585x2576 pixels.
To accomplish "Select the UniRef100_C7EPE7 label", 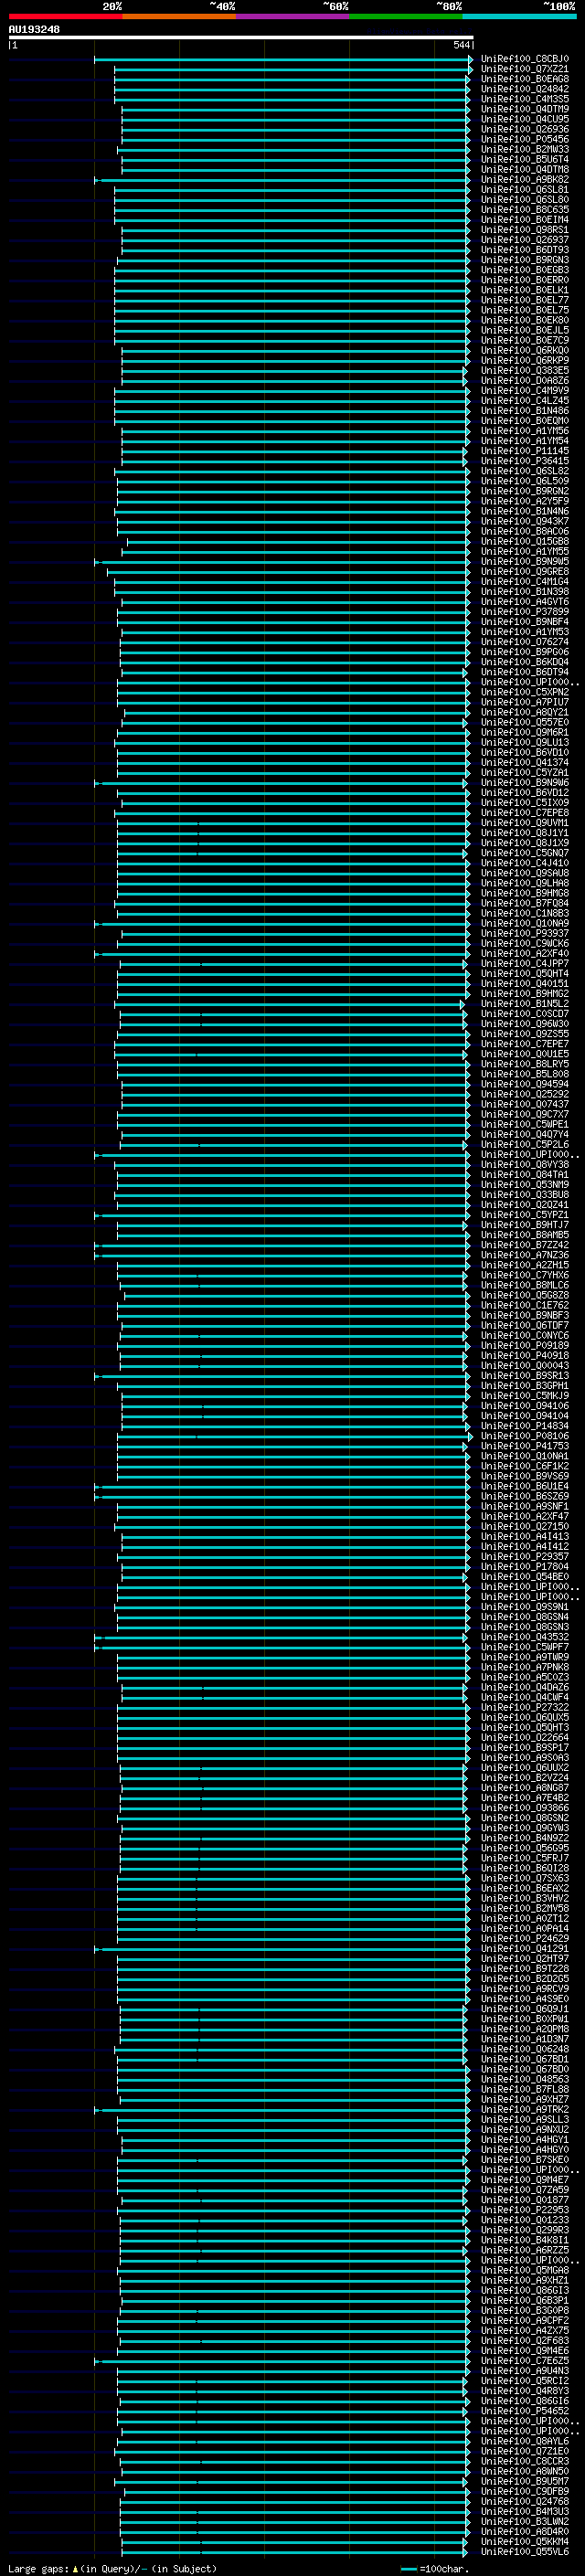I will pos(524,1043).
